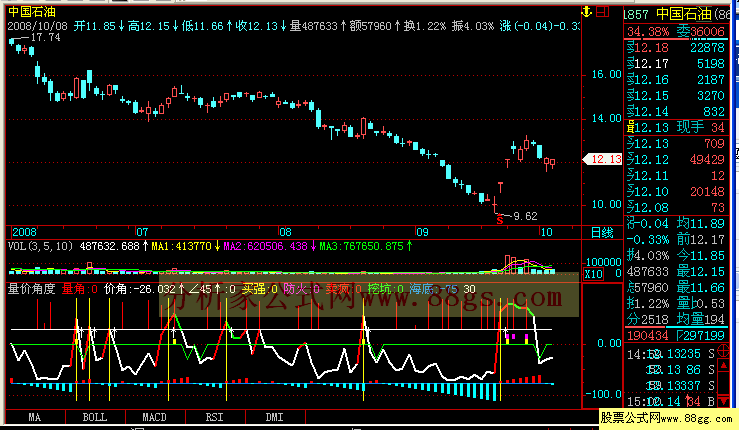Select the 12.08 bid price row

pyautogui.click(x=676, y=208)
